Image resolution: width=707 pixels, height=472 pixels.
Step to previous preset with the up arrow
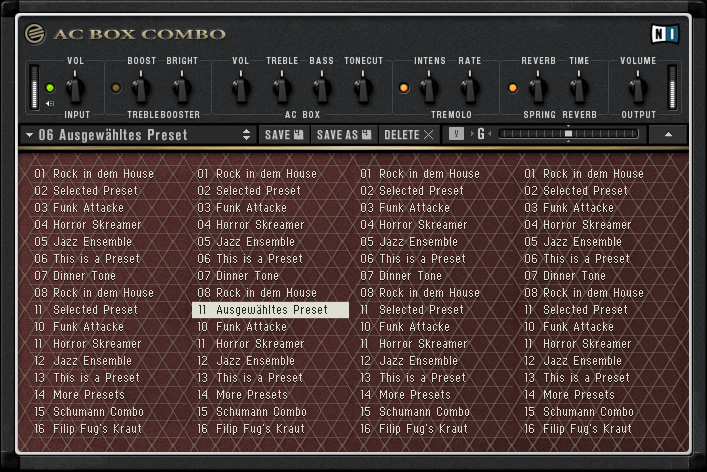pos(246,131)
